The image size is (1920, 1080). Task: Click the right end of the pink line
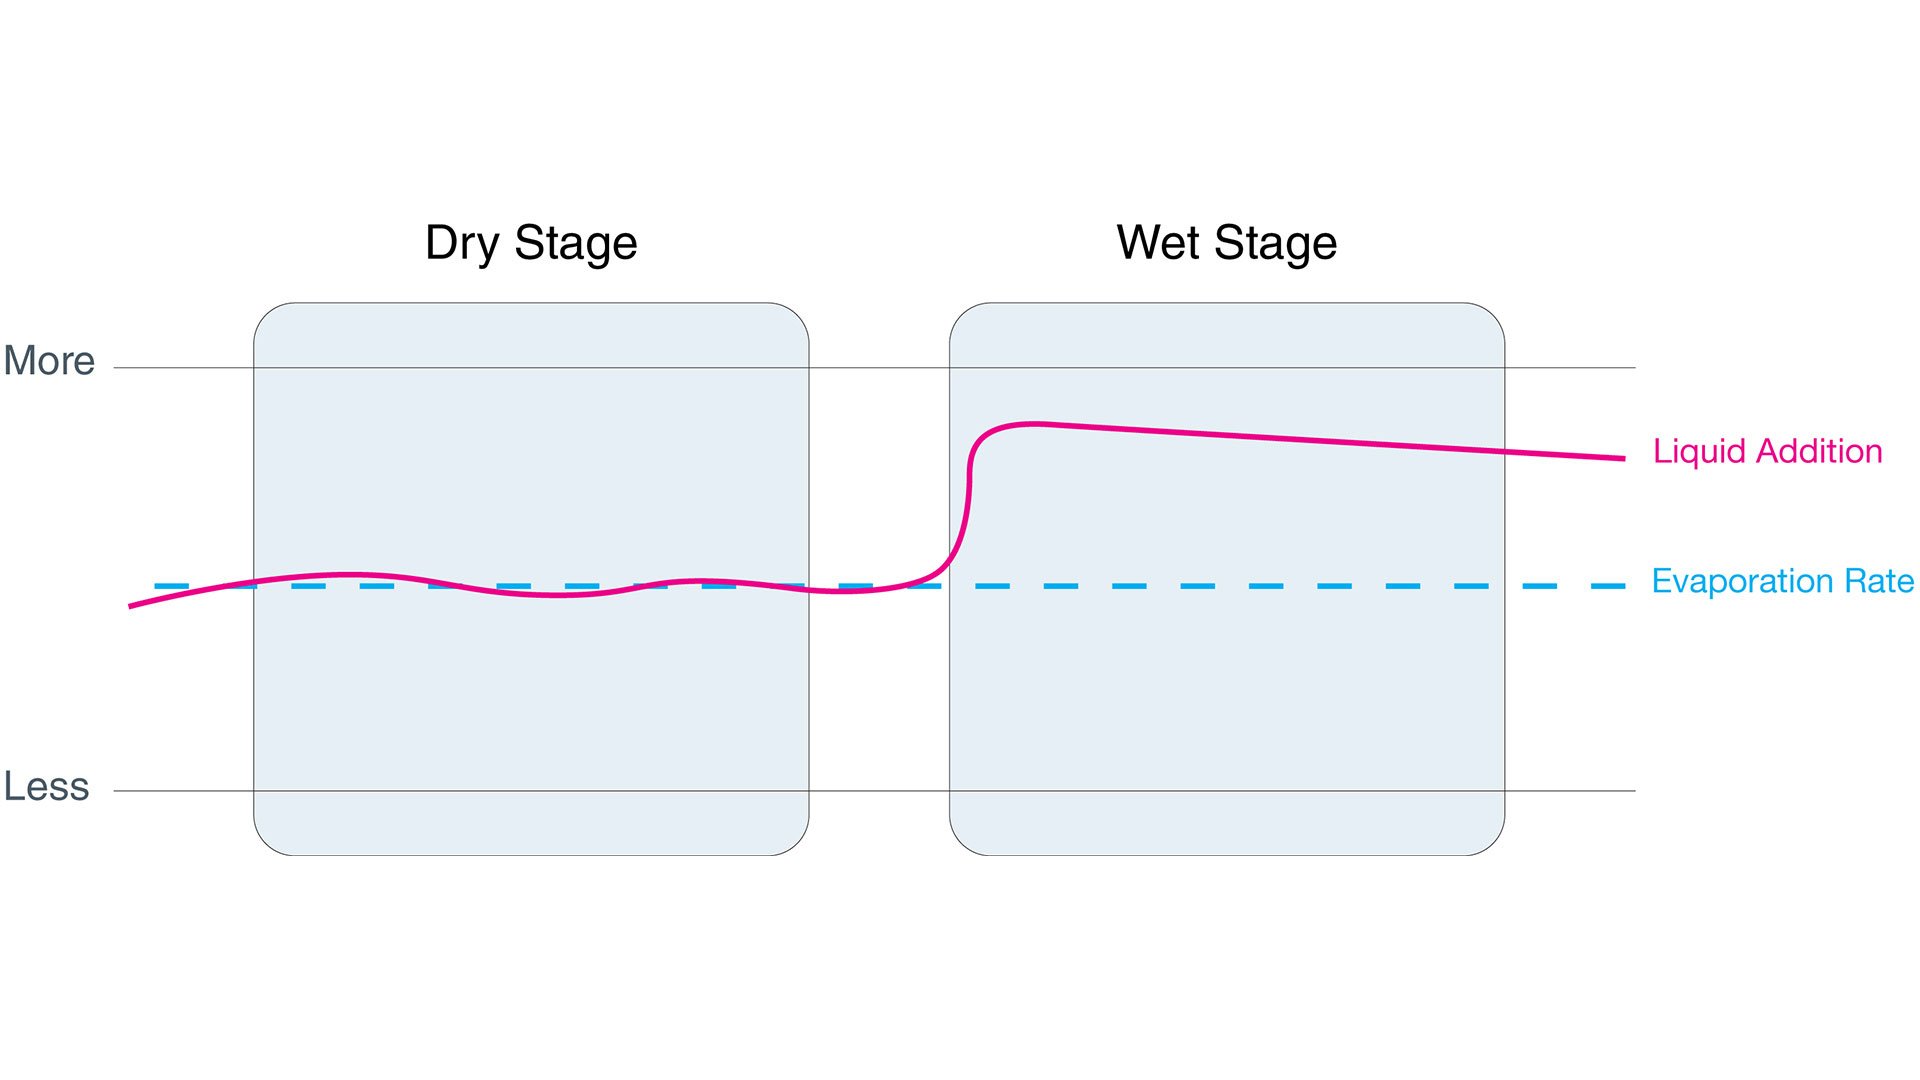(1618, 458)
